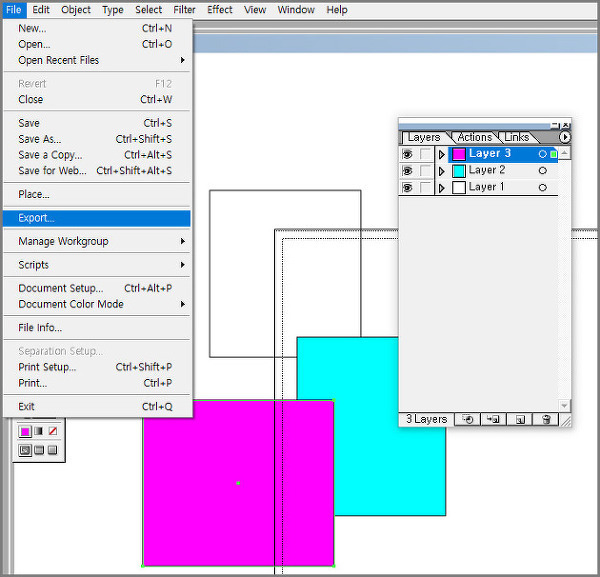Screen dimensions: 600x577
Task: Select Standard Screen Mode in toolbox
Action: pyautogui.click(x=25, y=450)
